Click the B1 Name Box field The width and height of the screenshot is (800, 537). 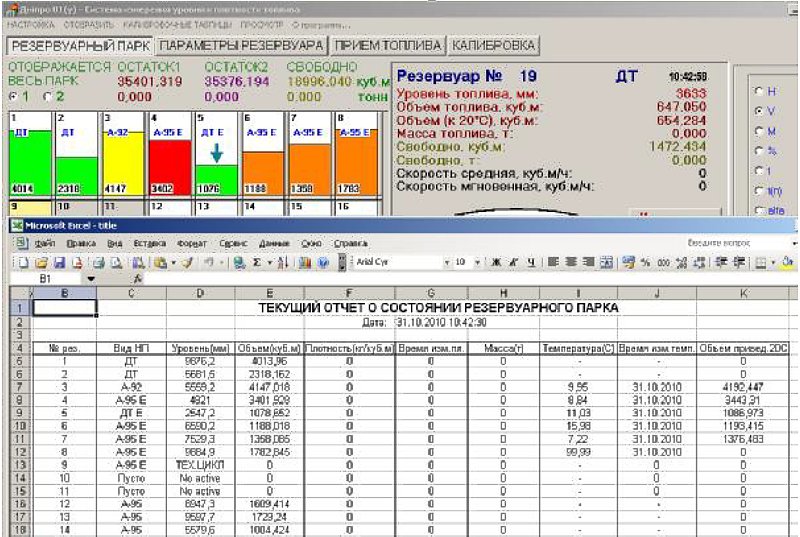click(x=46, y=279)
